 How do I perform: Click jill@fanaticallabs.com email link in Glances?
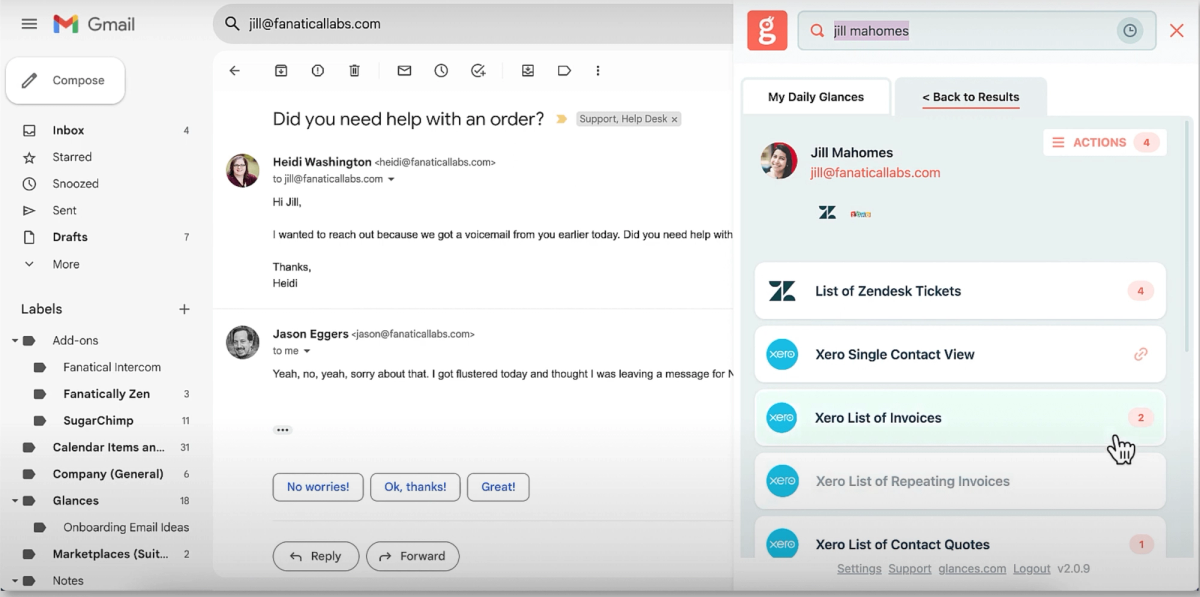[875, 173]
